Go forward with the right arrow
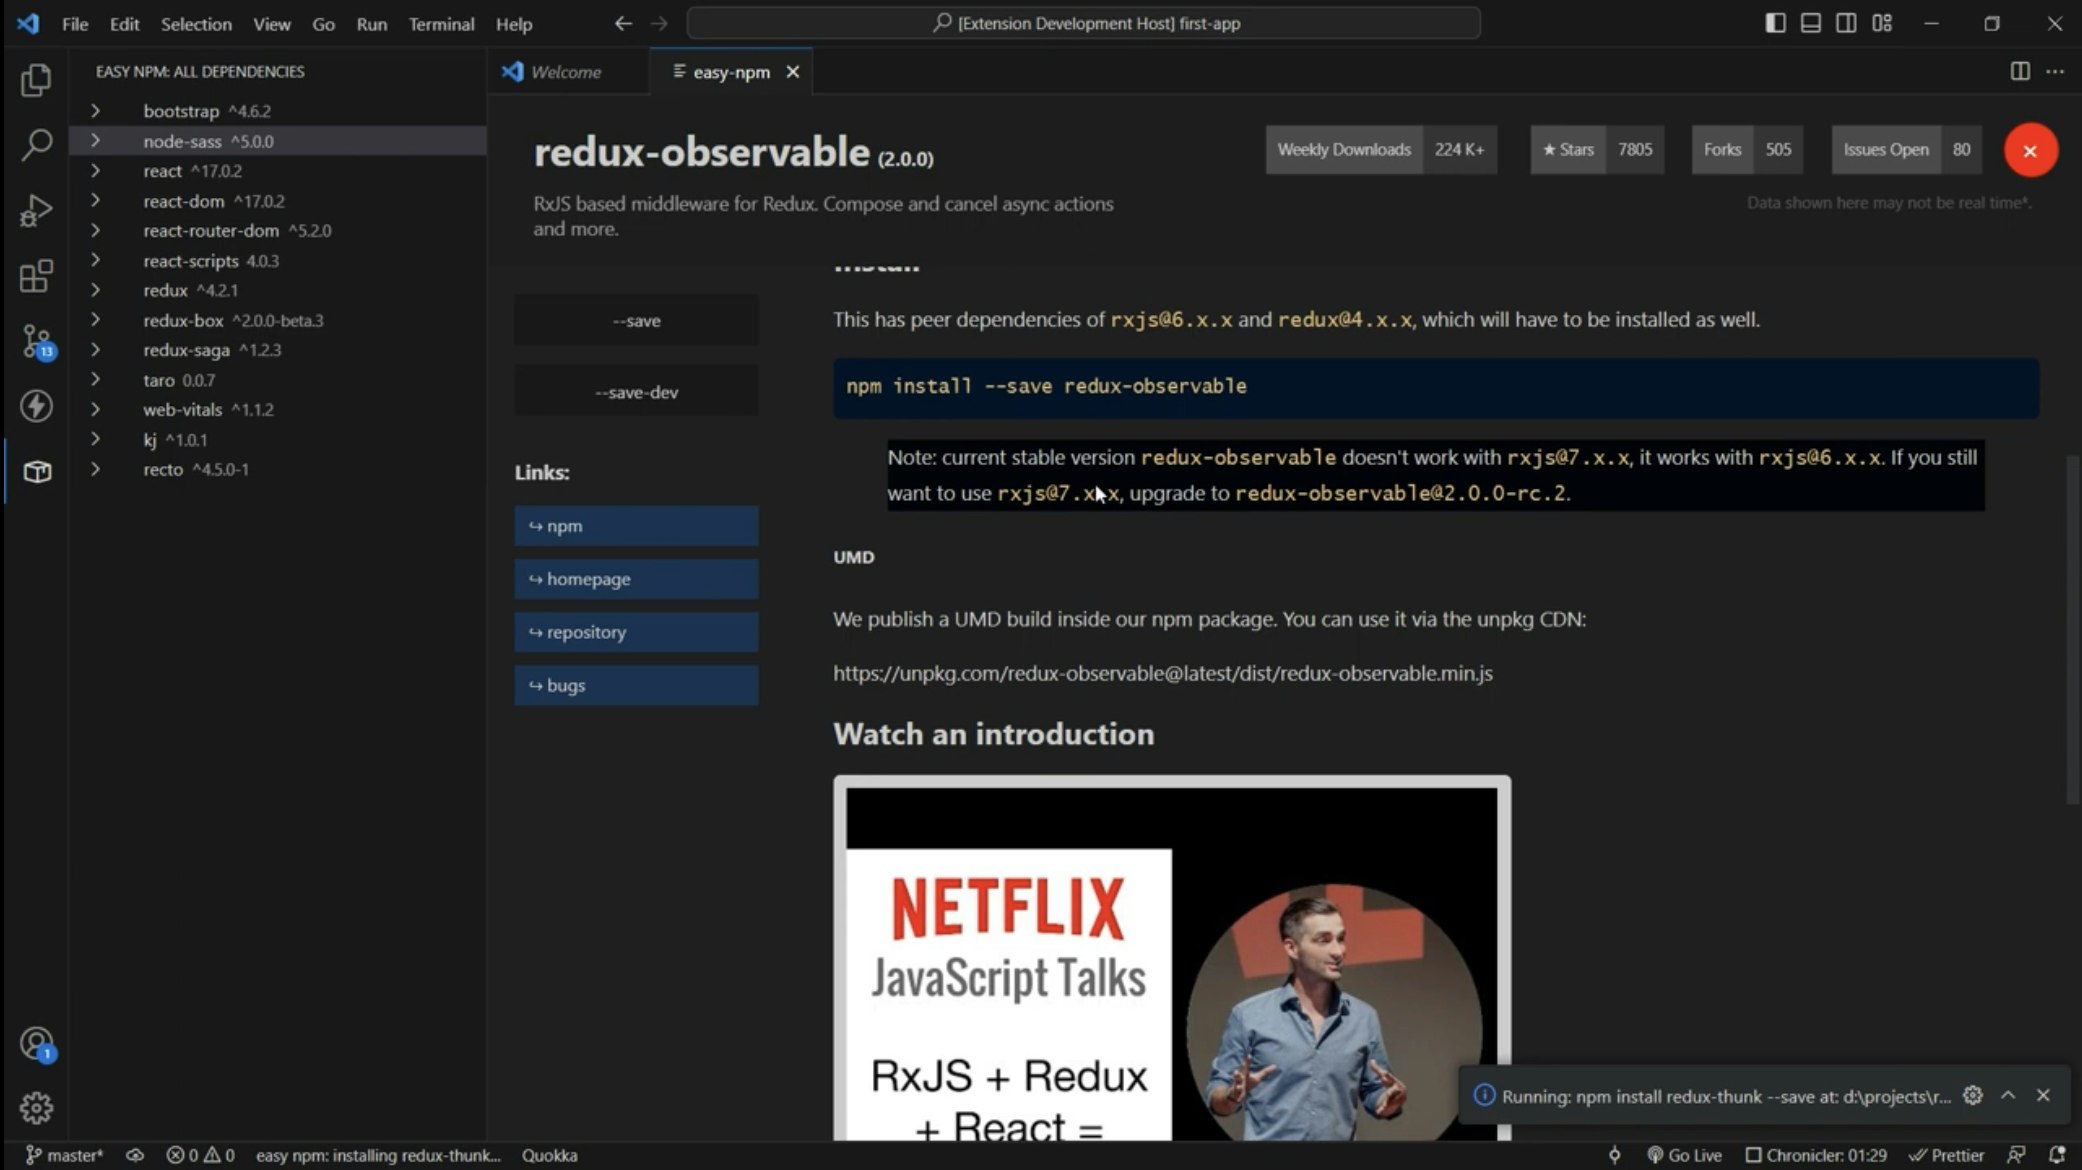Image resolution: width=2082 pixels, height=1170 pixels. tap(659, 23)
